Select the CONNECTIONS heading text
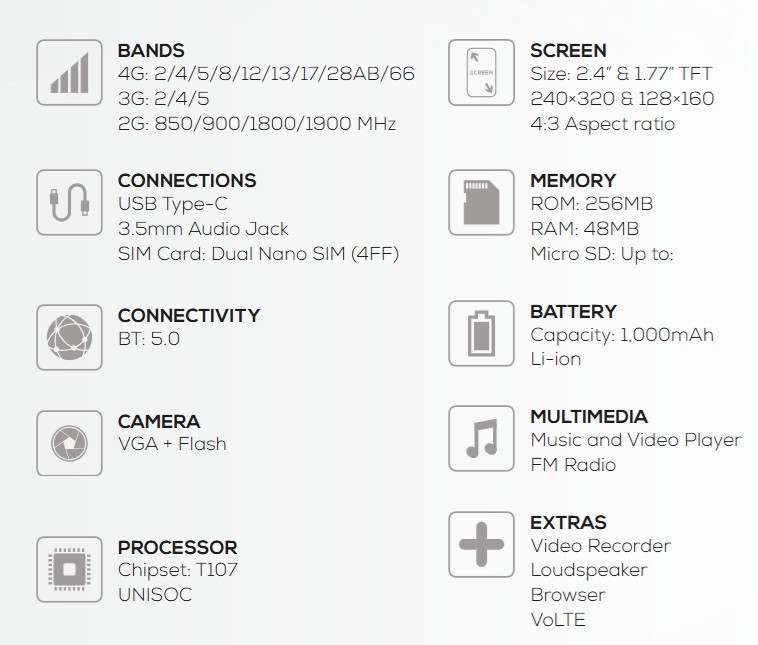 pos(187,181)
